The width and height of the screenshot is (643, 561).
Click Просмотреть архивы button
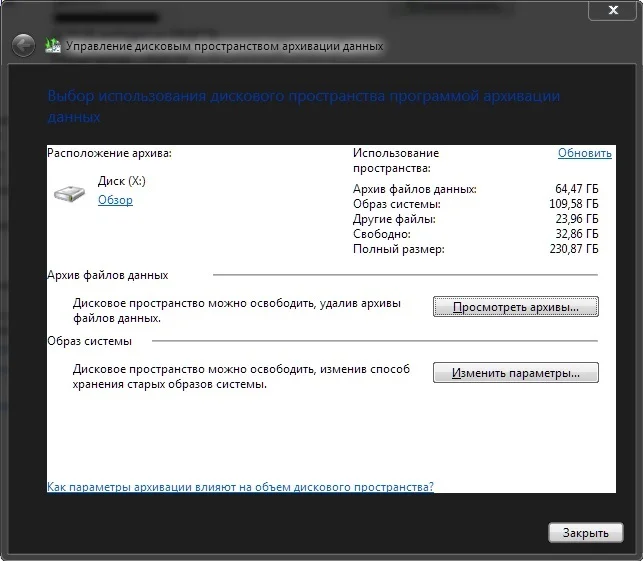tap(515, 307)
